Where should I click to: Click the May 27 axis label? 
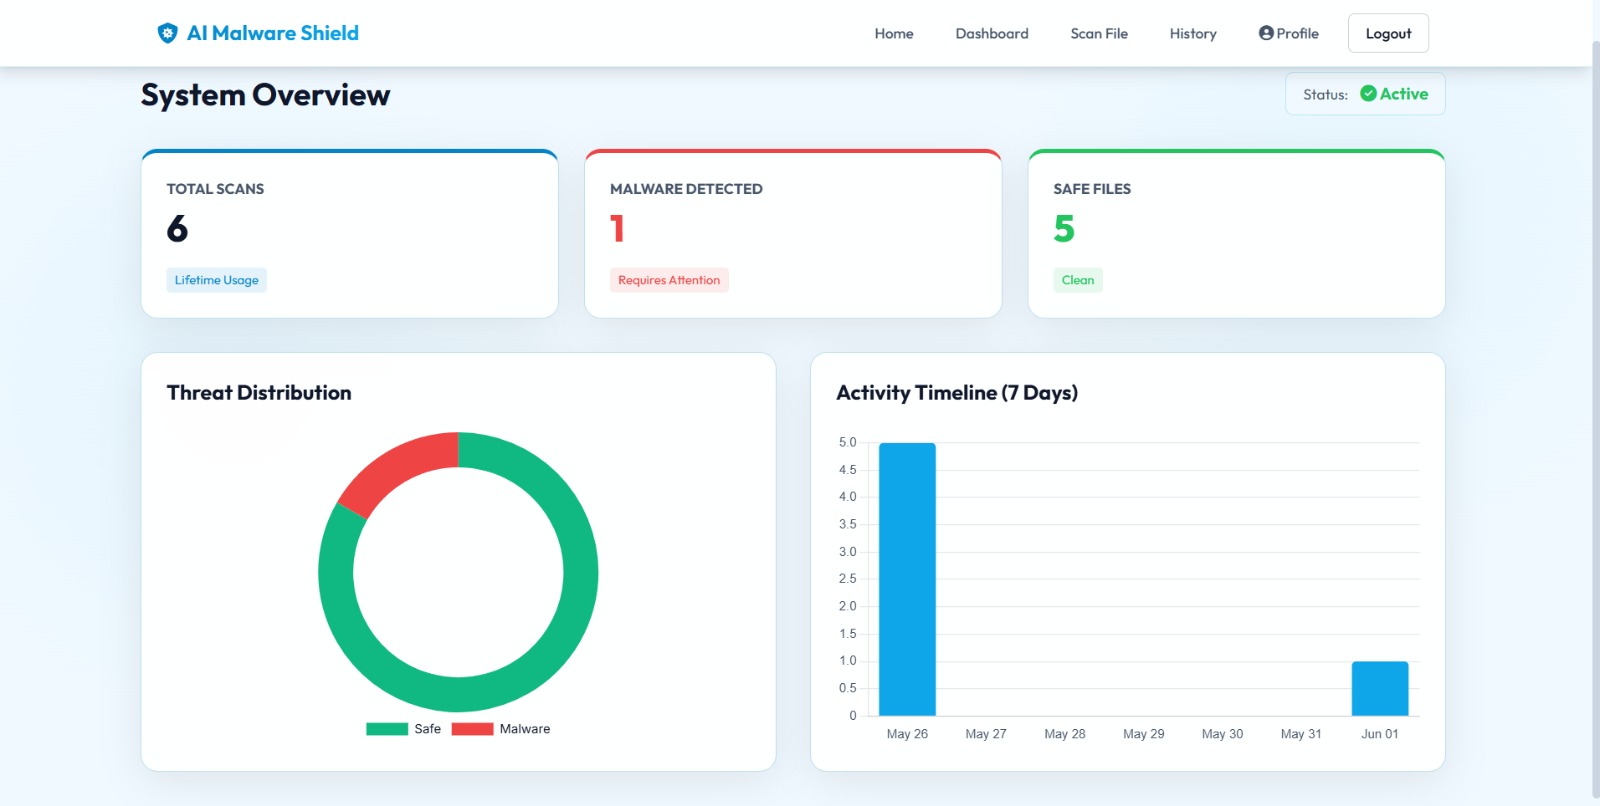(x=986, y=734)
